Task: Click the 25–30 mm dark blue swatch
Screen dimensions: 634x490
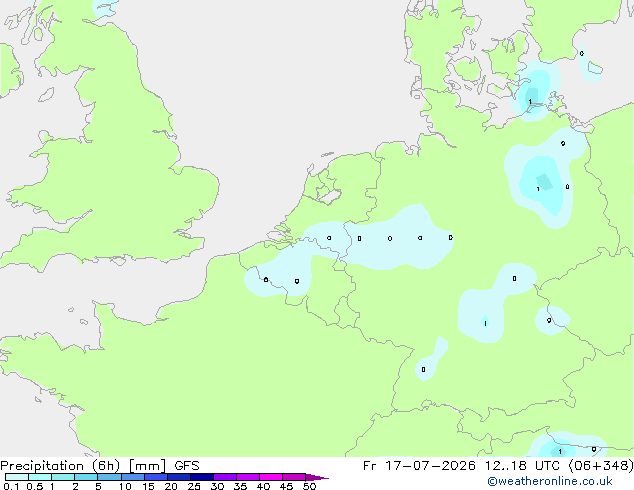Action: 202,477
